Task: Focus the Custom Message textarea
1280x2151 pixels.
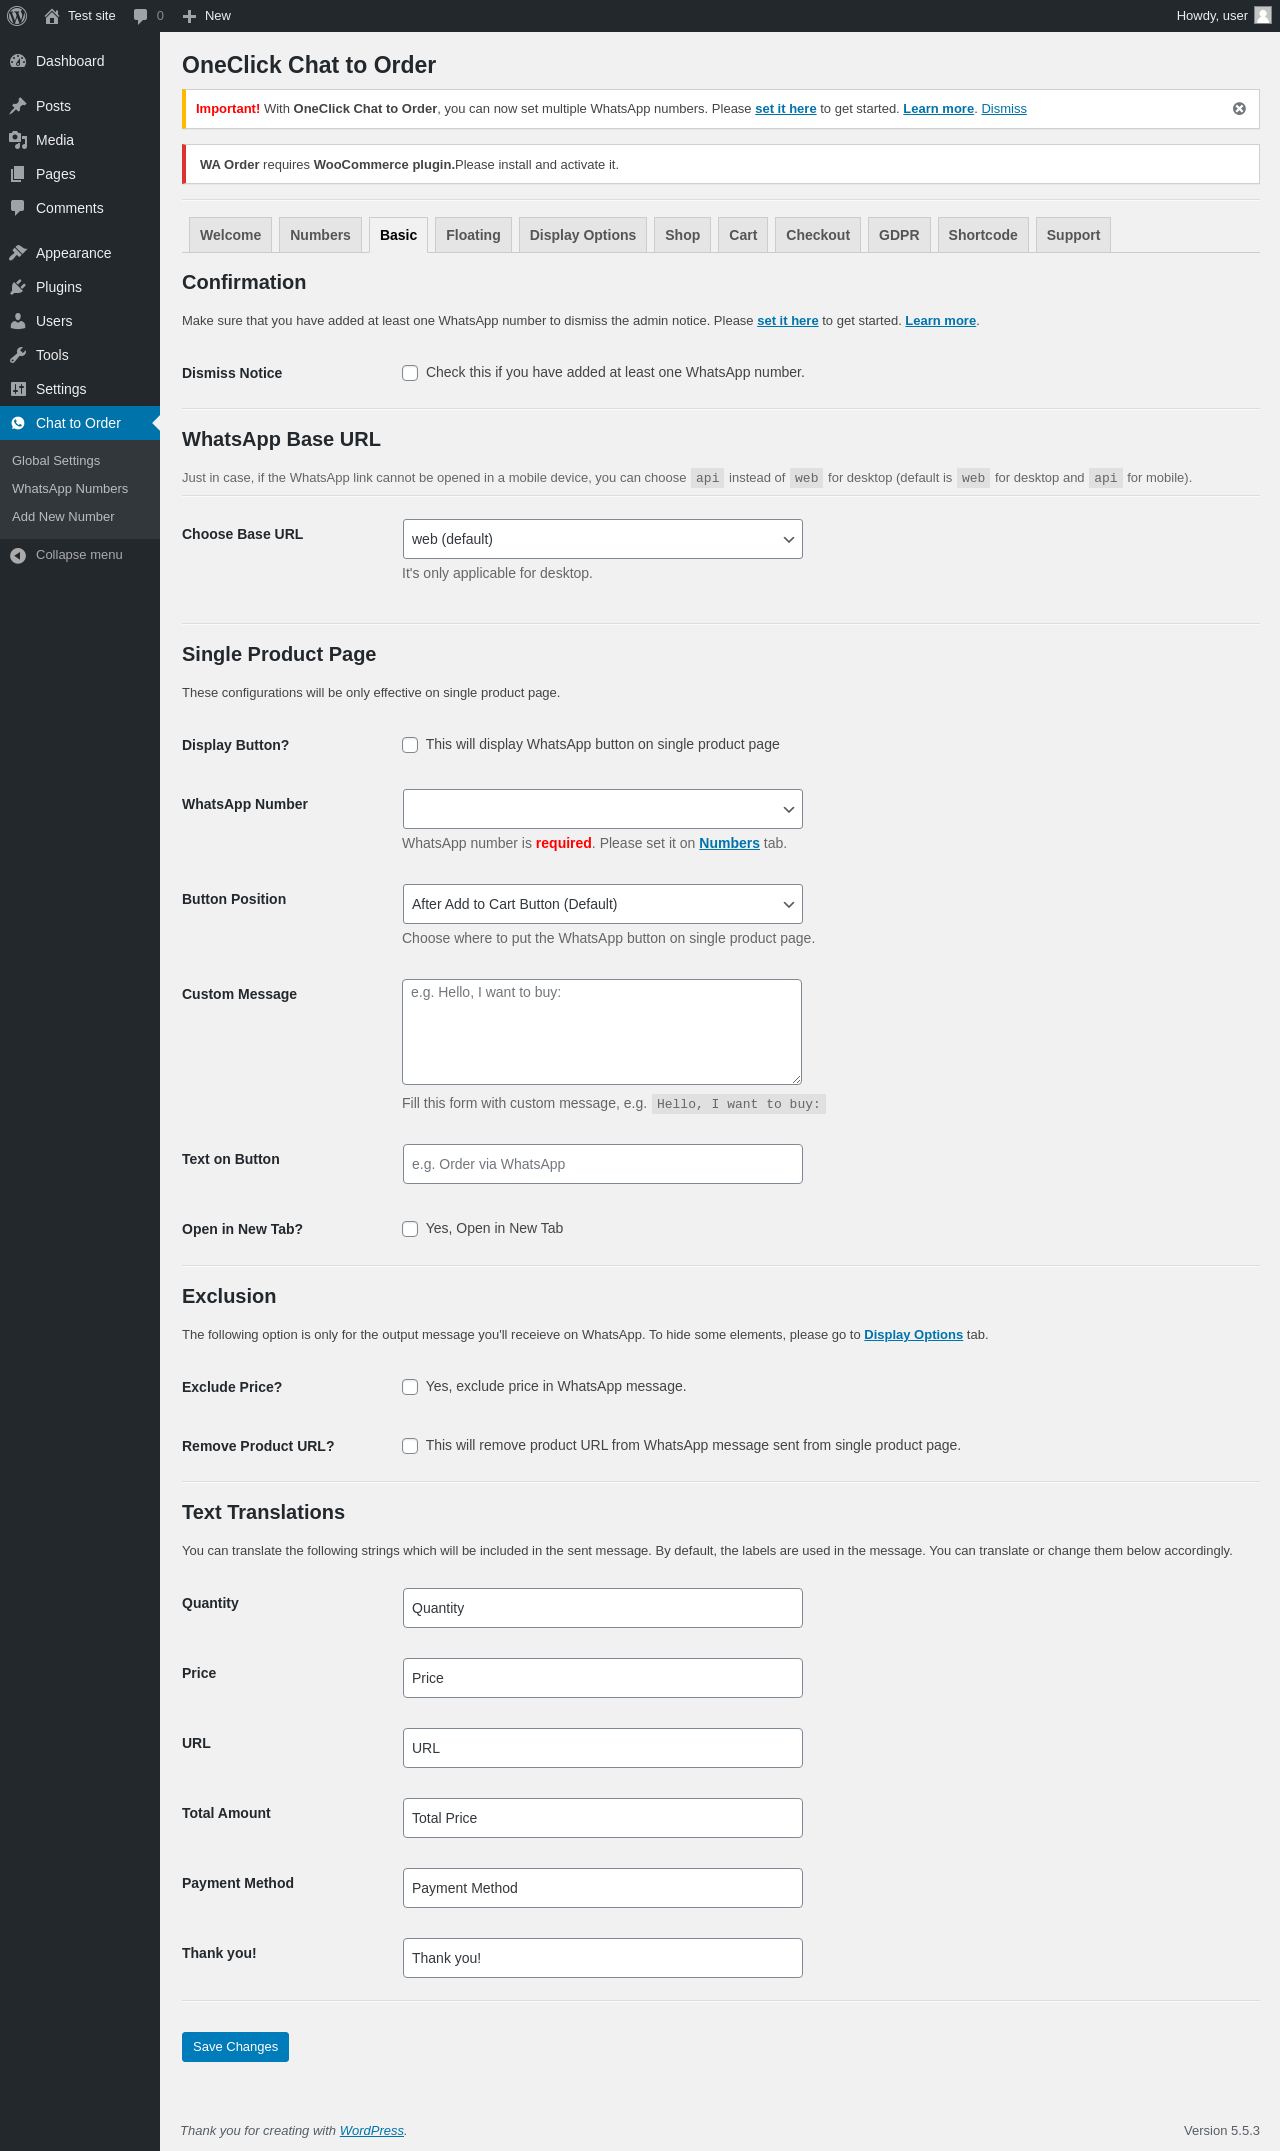Action: [x=602, y=1032]
